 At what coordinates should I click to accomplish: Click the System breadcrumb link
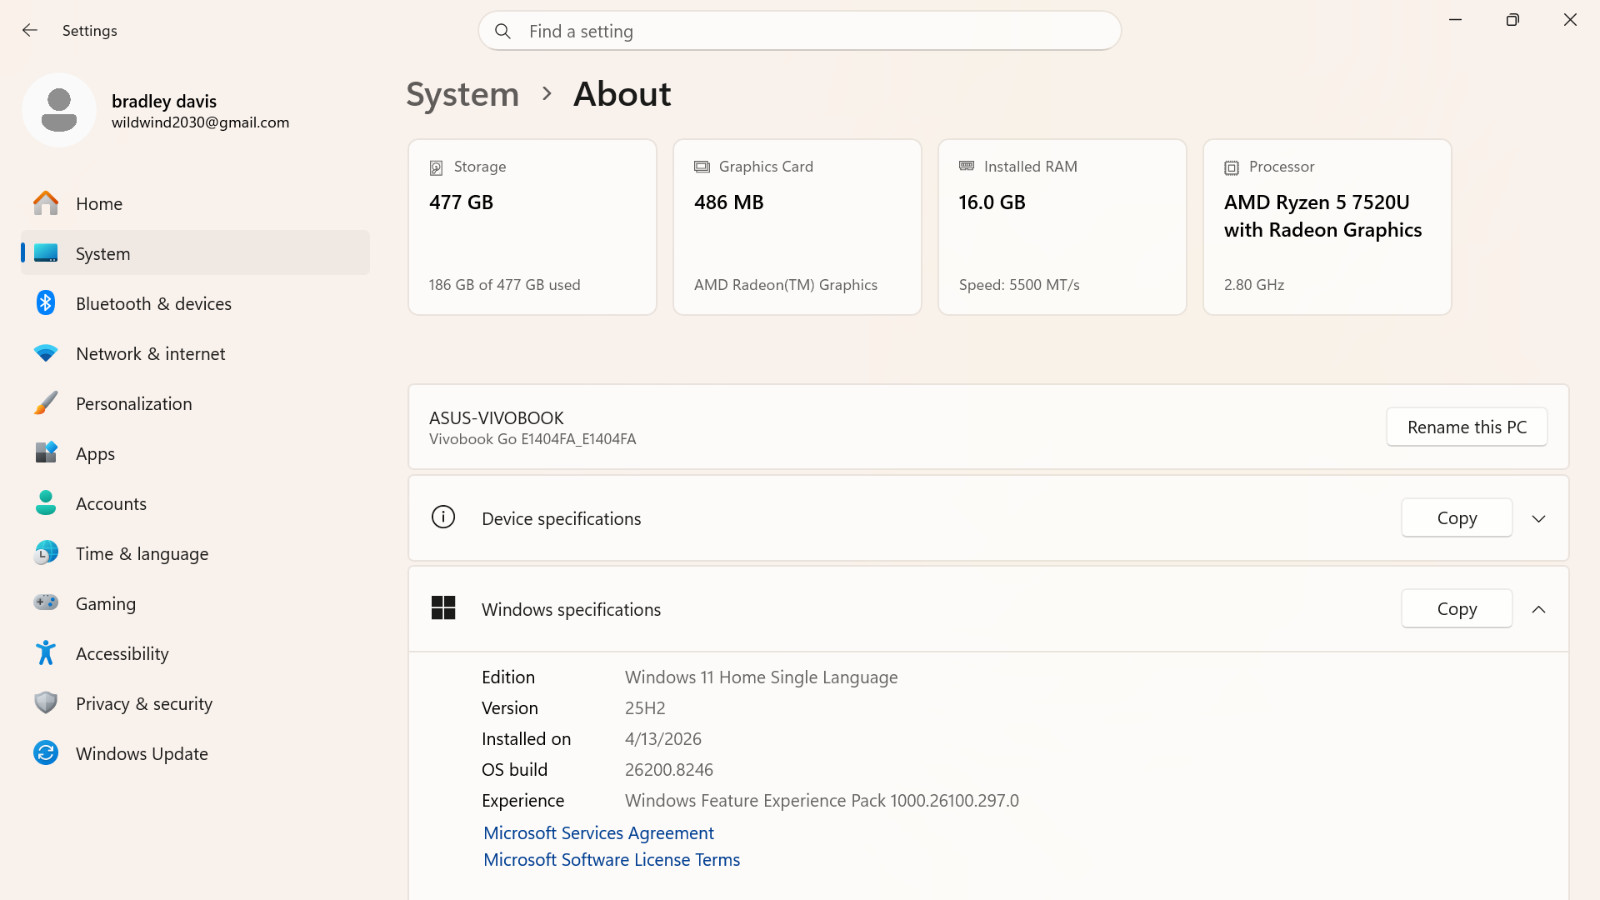463,94
